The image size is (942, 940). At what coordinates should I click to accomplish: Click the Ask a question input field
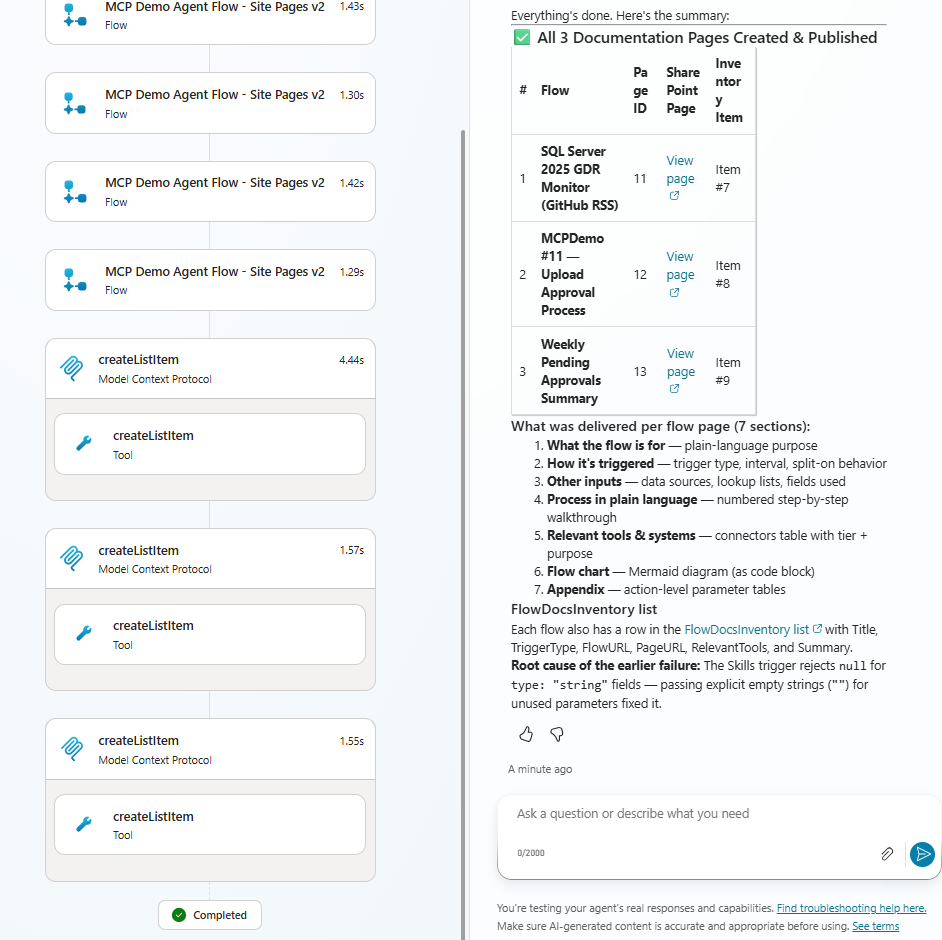click(x=700, y=814)
